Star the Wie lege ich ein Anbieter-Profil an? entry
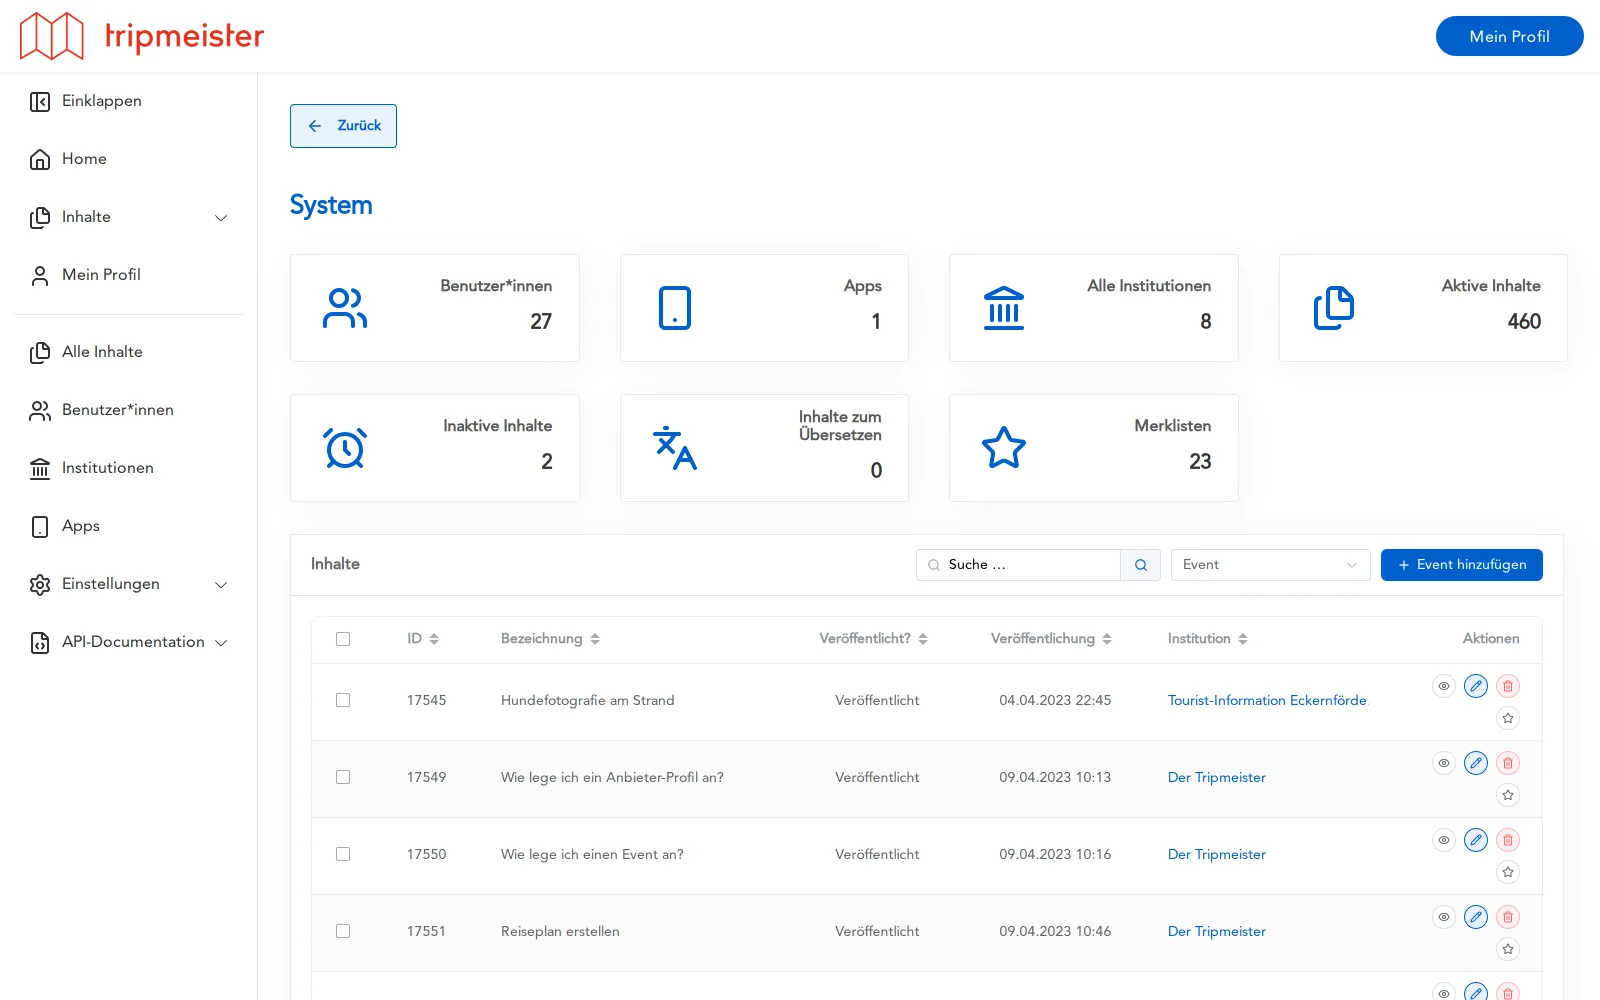The height and width of the screenshot is (1000, 1600). (1508, 795)
